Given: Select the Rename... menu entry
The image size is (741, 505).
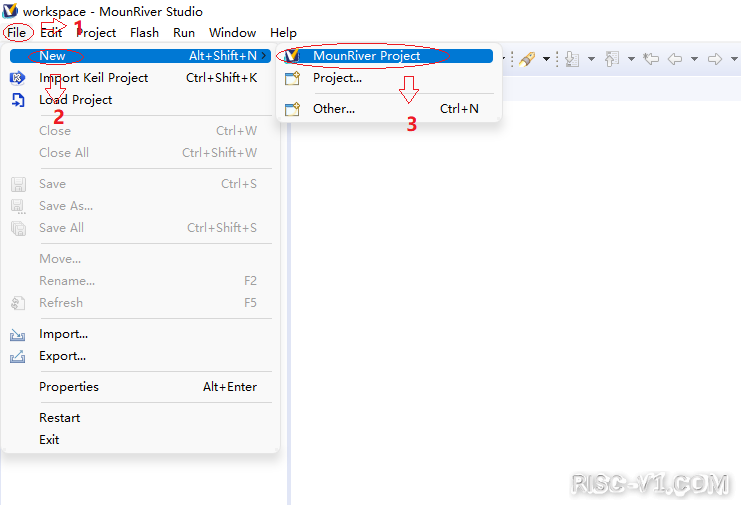Looking at the screenshot, I should [x=140, y=281].
